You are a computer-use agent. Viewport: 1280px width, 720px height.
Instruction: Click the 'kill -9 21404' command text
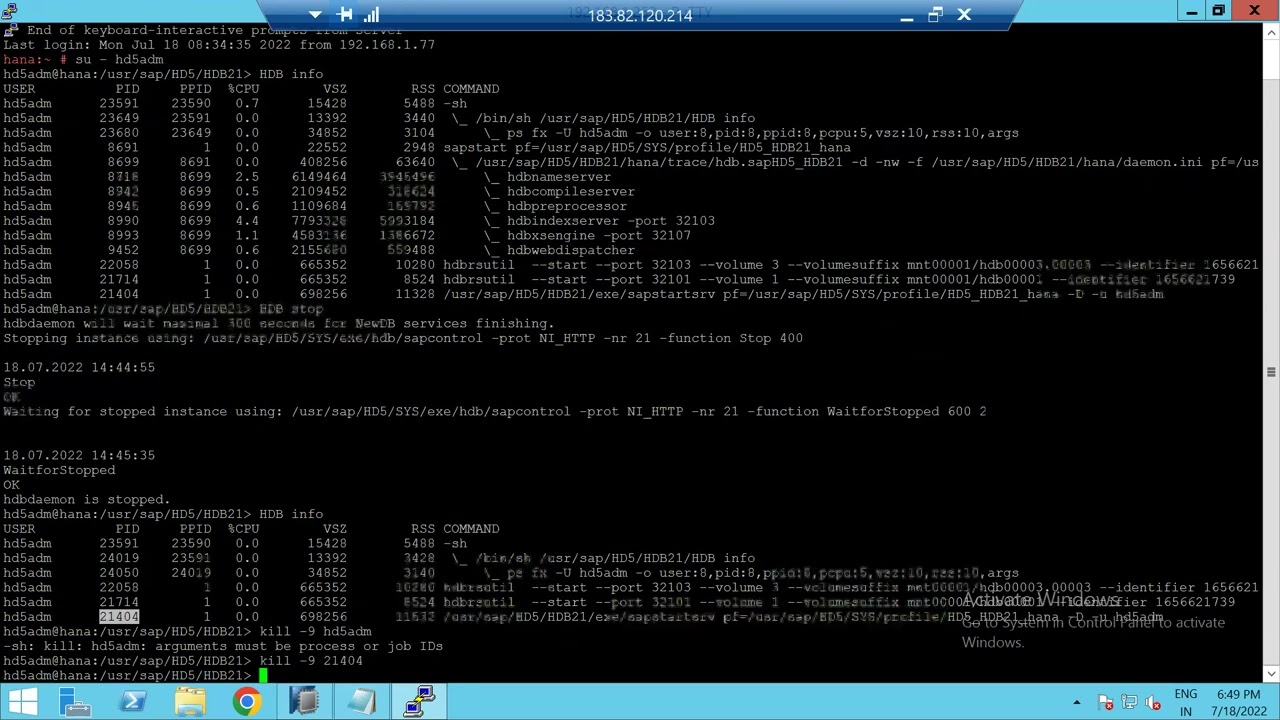point(311,661)
